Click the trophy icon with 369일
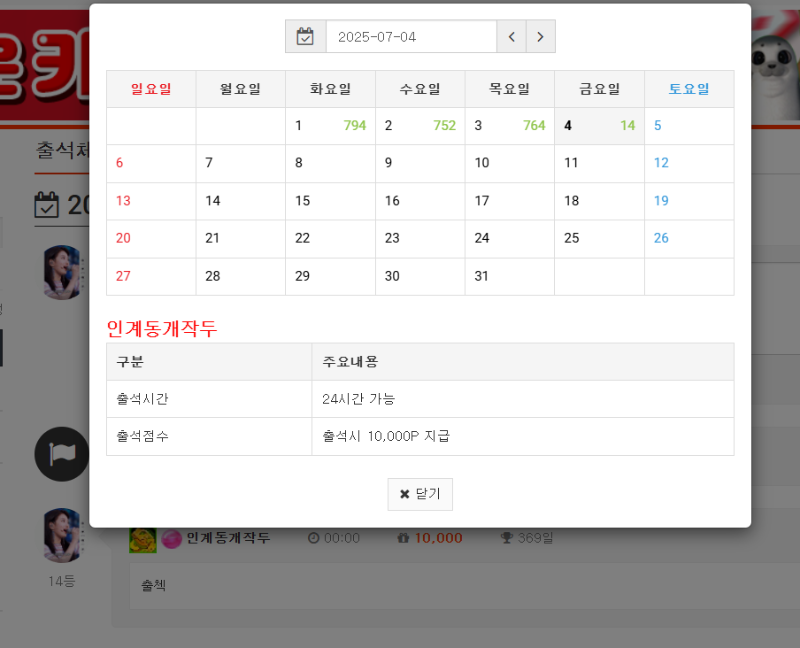The width and height of the screenshot is (800, 648). pyautogui.click(x=507, y=538)
